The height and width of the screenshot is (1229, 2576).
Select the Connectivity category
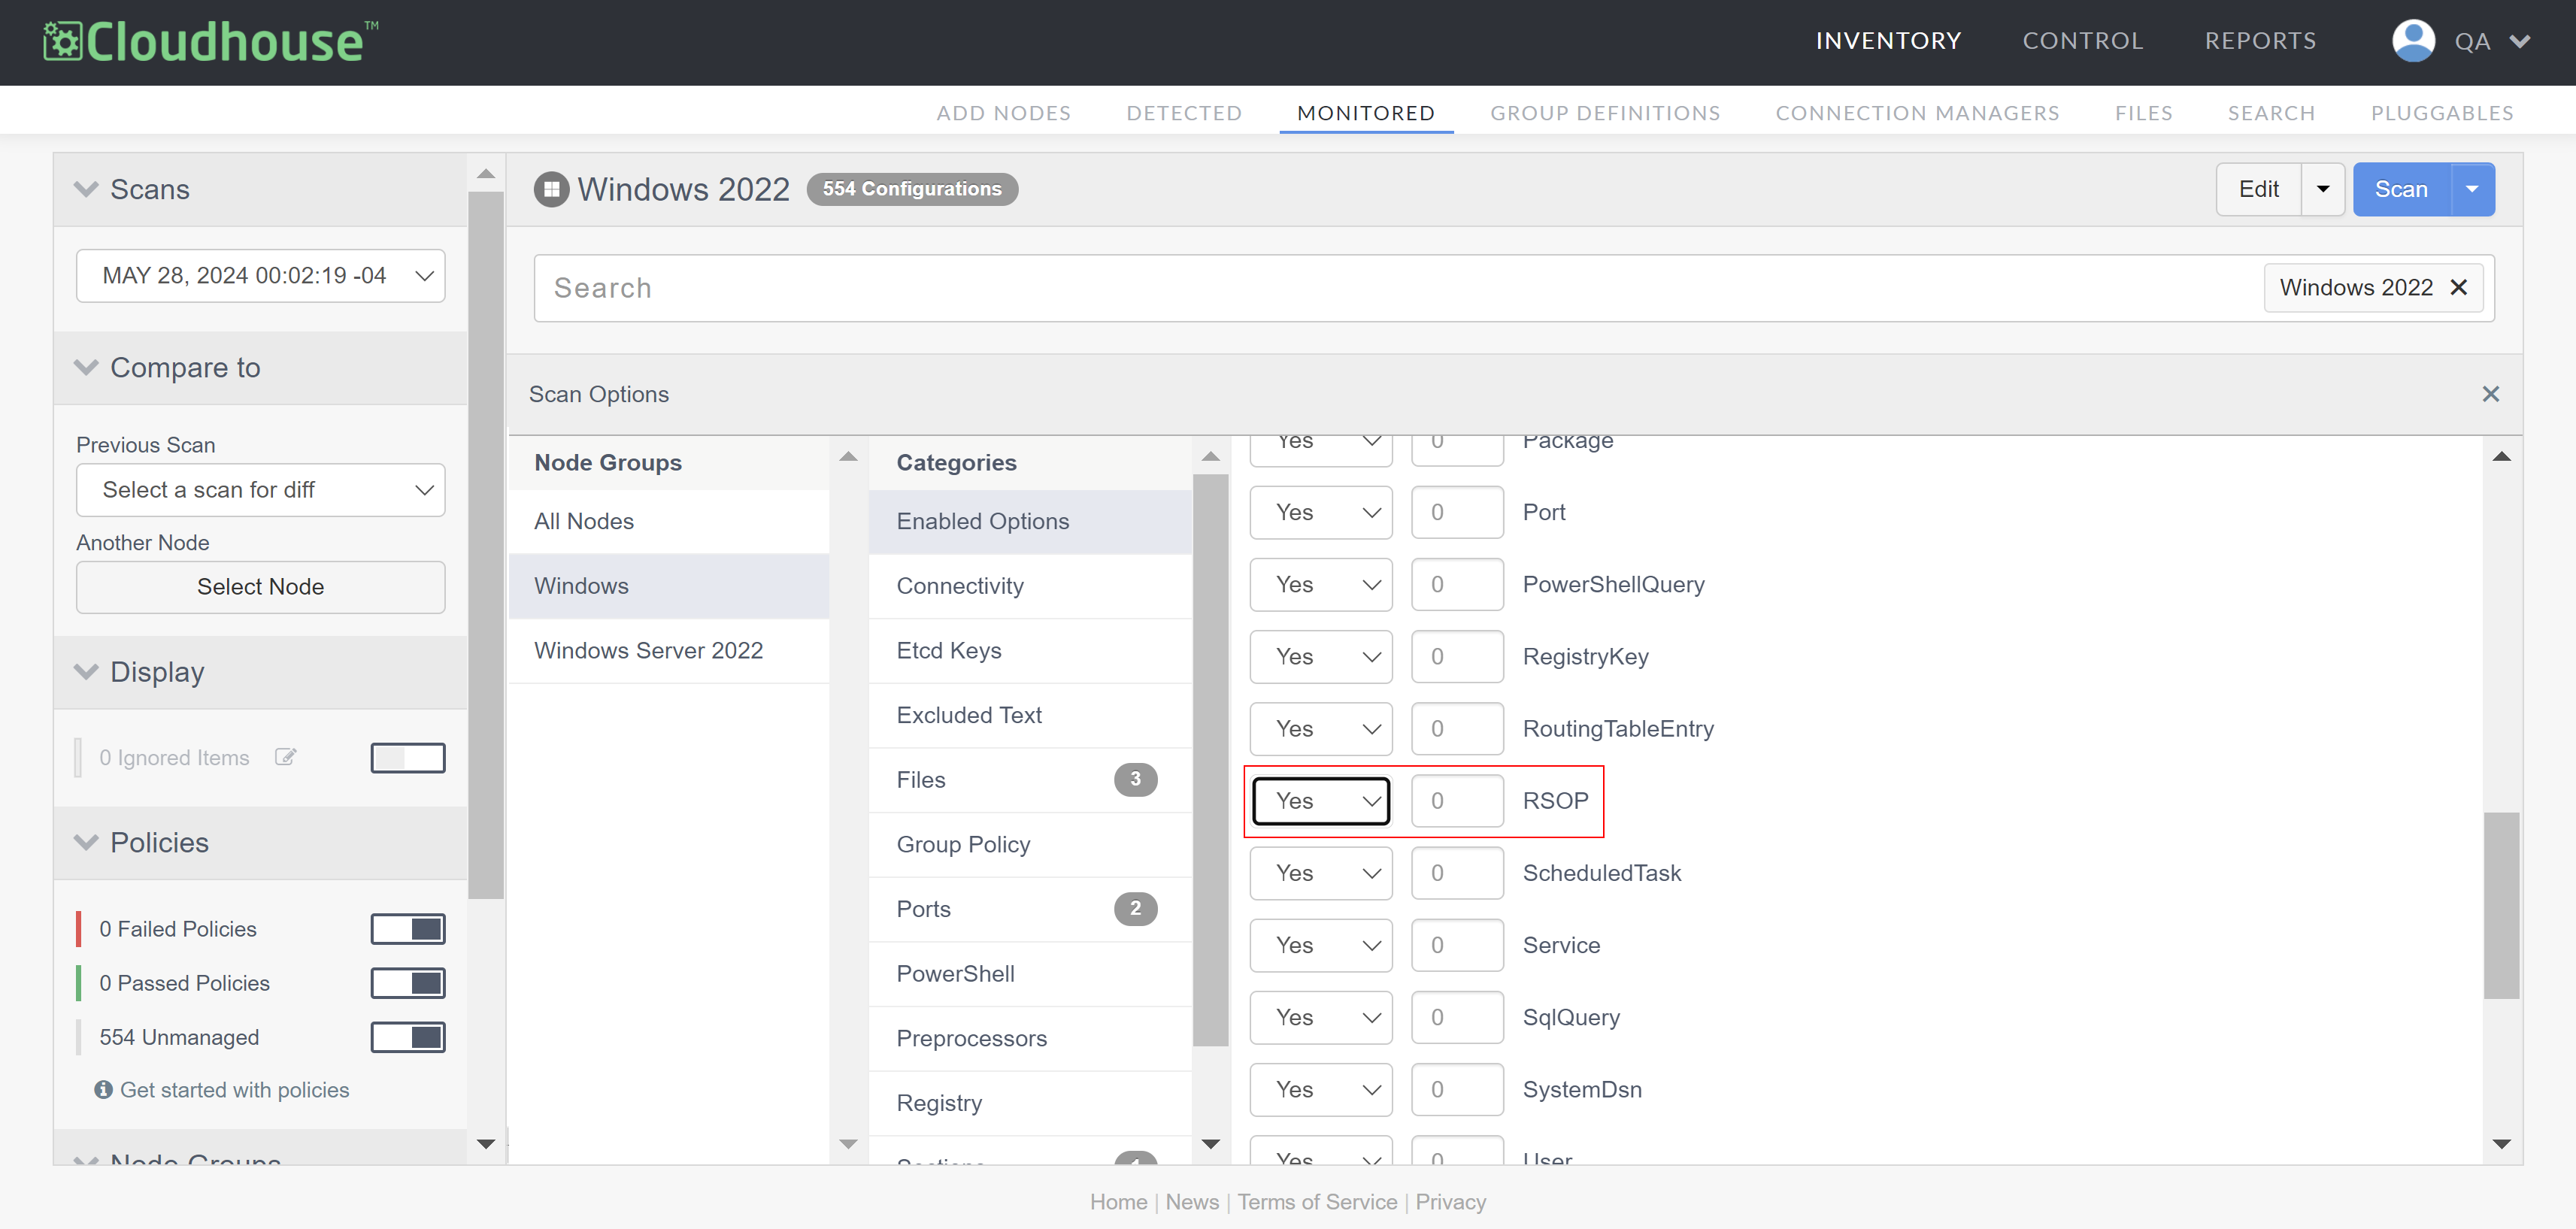click(x=1030, y=586)
